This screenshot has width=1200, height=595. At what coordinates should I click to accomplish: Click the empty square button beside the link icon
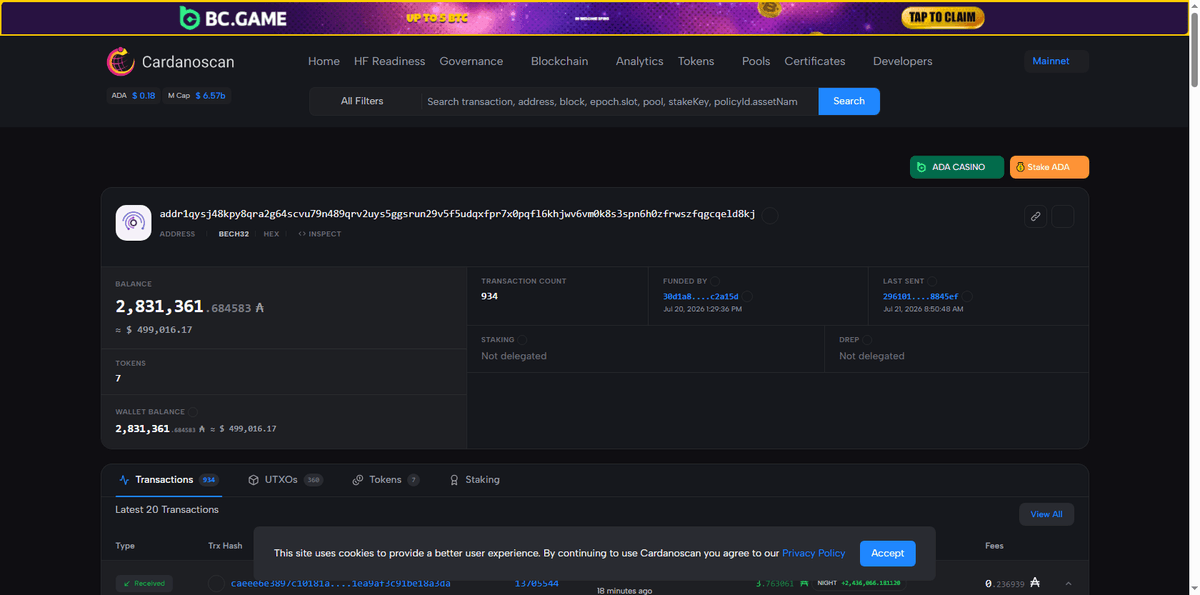click(x=1063, y=216)
